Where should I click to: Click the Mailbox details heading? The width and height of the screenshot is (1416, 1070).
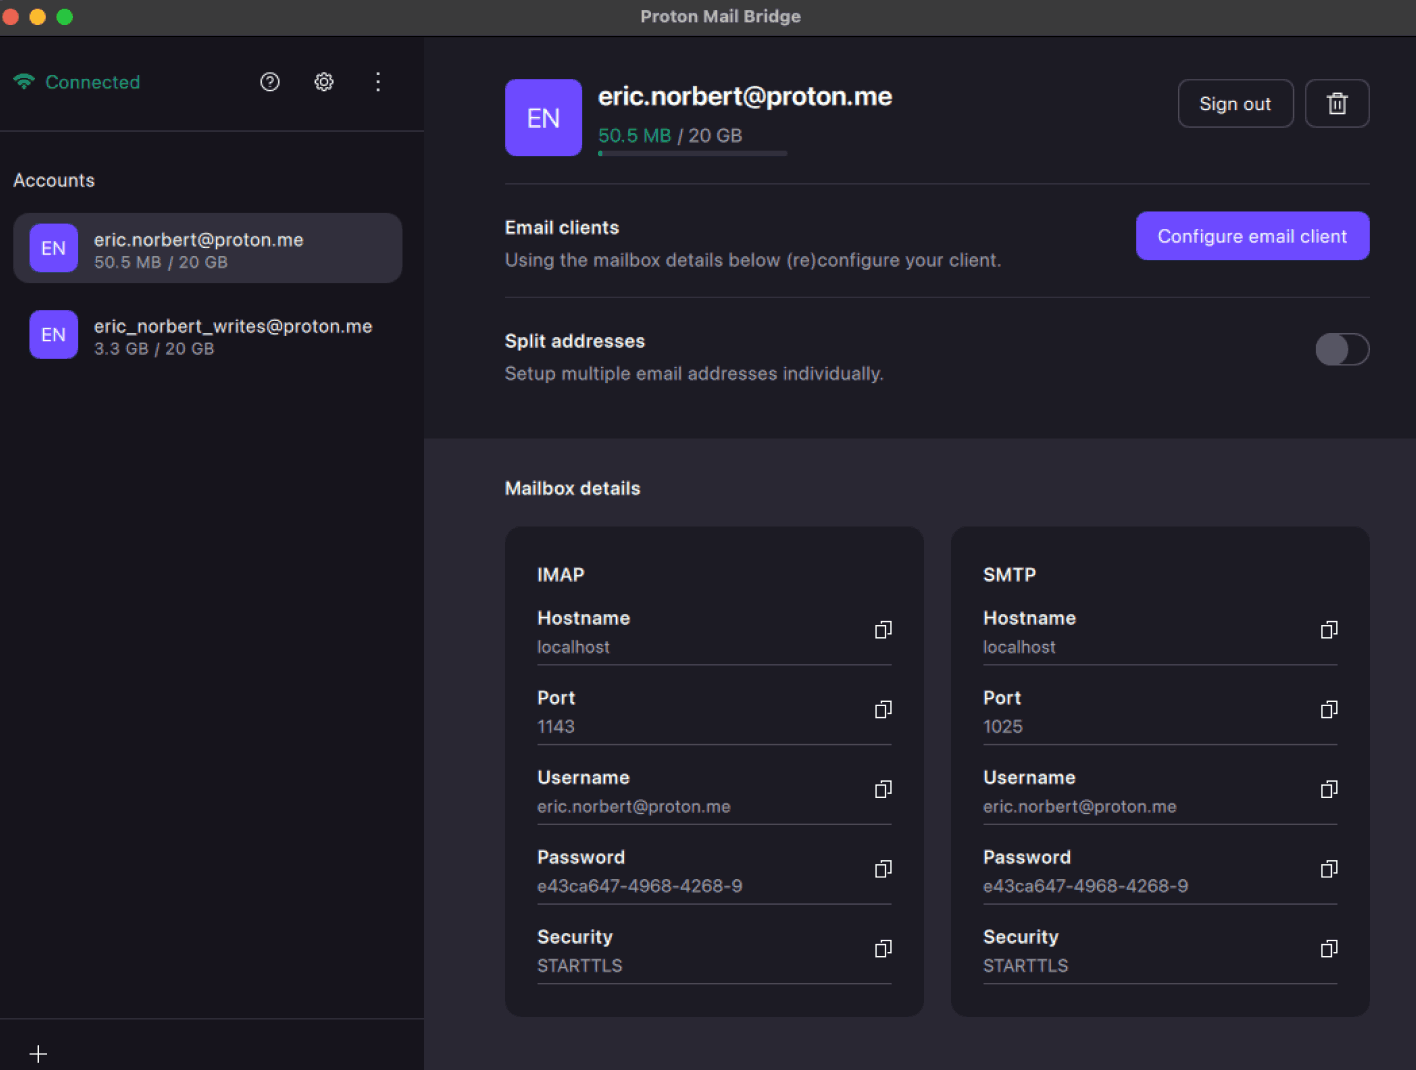pyautogui.click(x=572, y=489)
